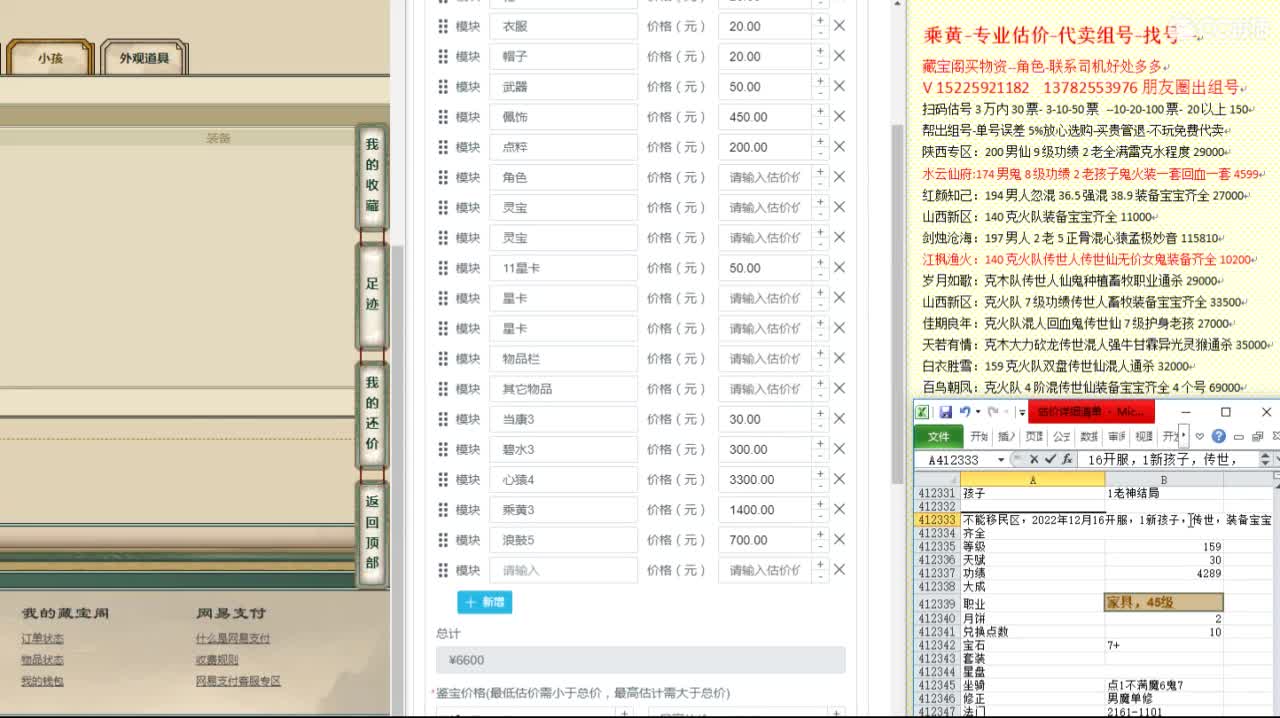The width and height of the screenshot is (1280, 718).
Task: Remove the empty 请输入 module row
Action: pyautogui.click(x=839, y=570)
